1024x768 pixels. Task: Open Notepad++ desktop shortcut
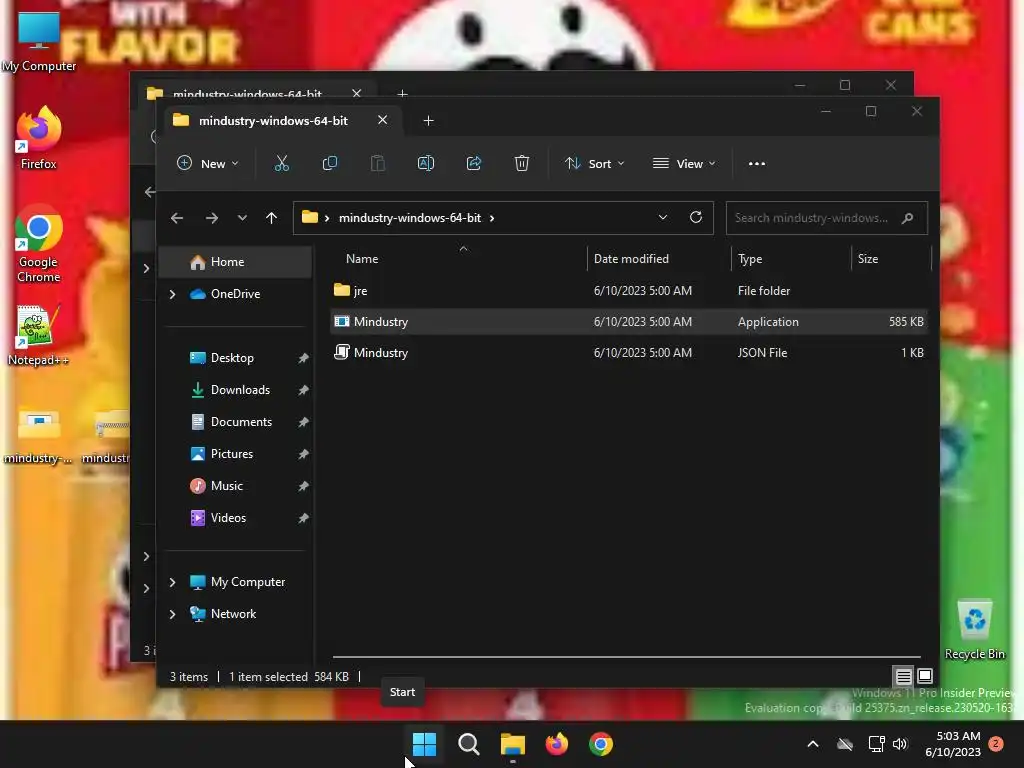[38, 336]
